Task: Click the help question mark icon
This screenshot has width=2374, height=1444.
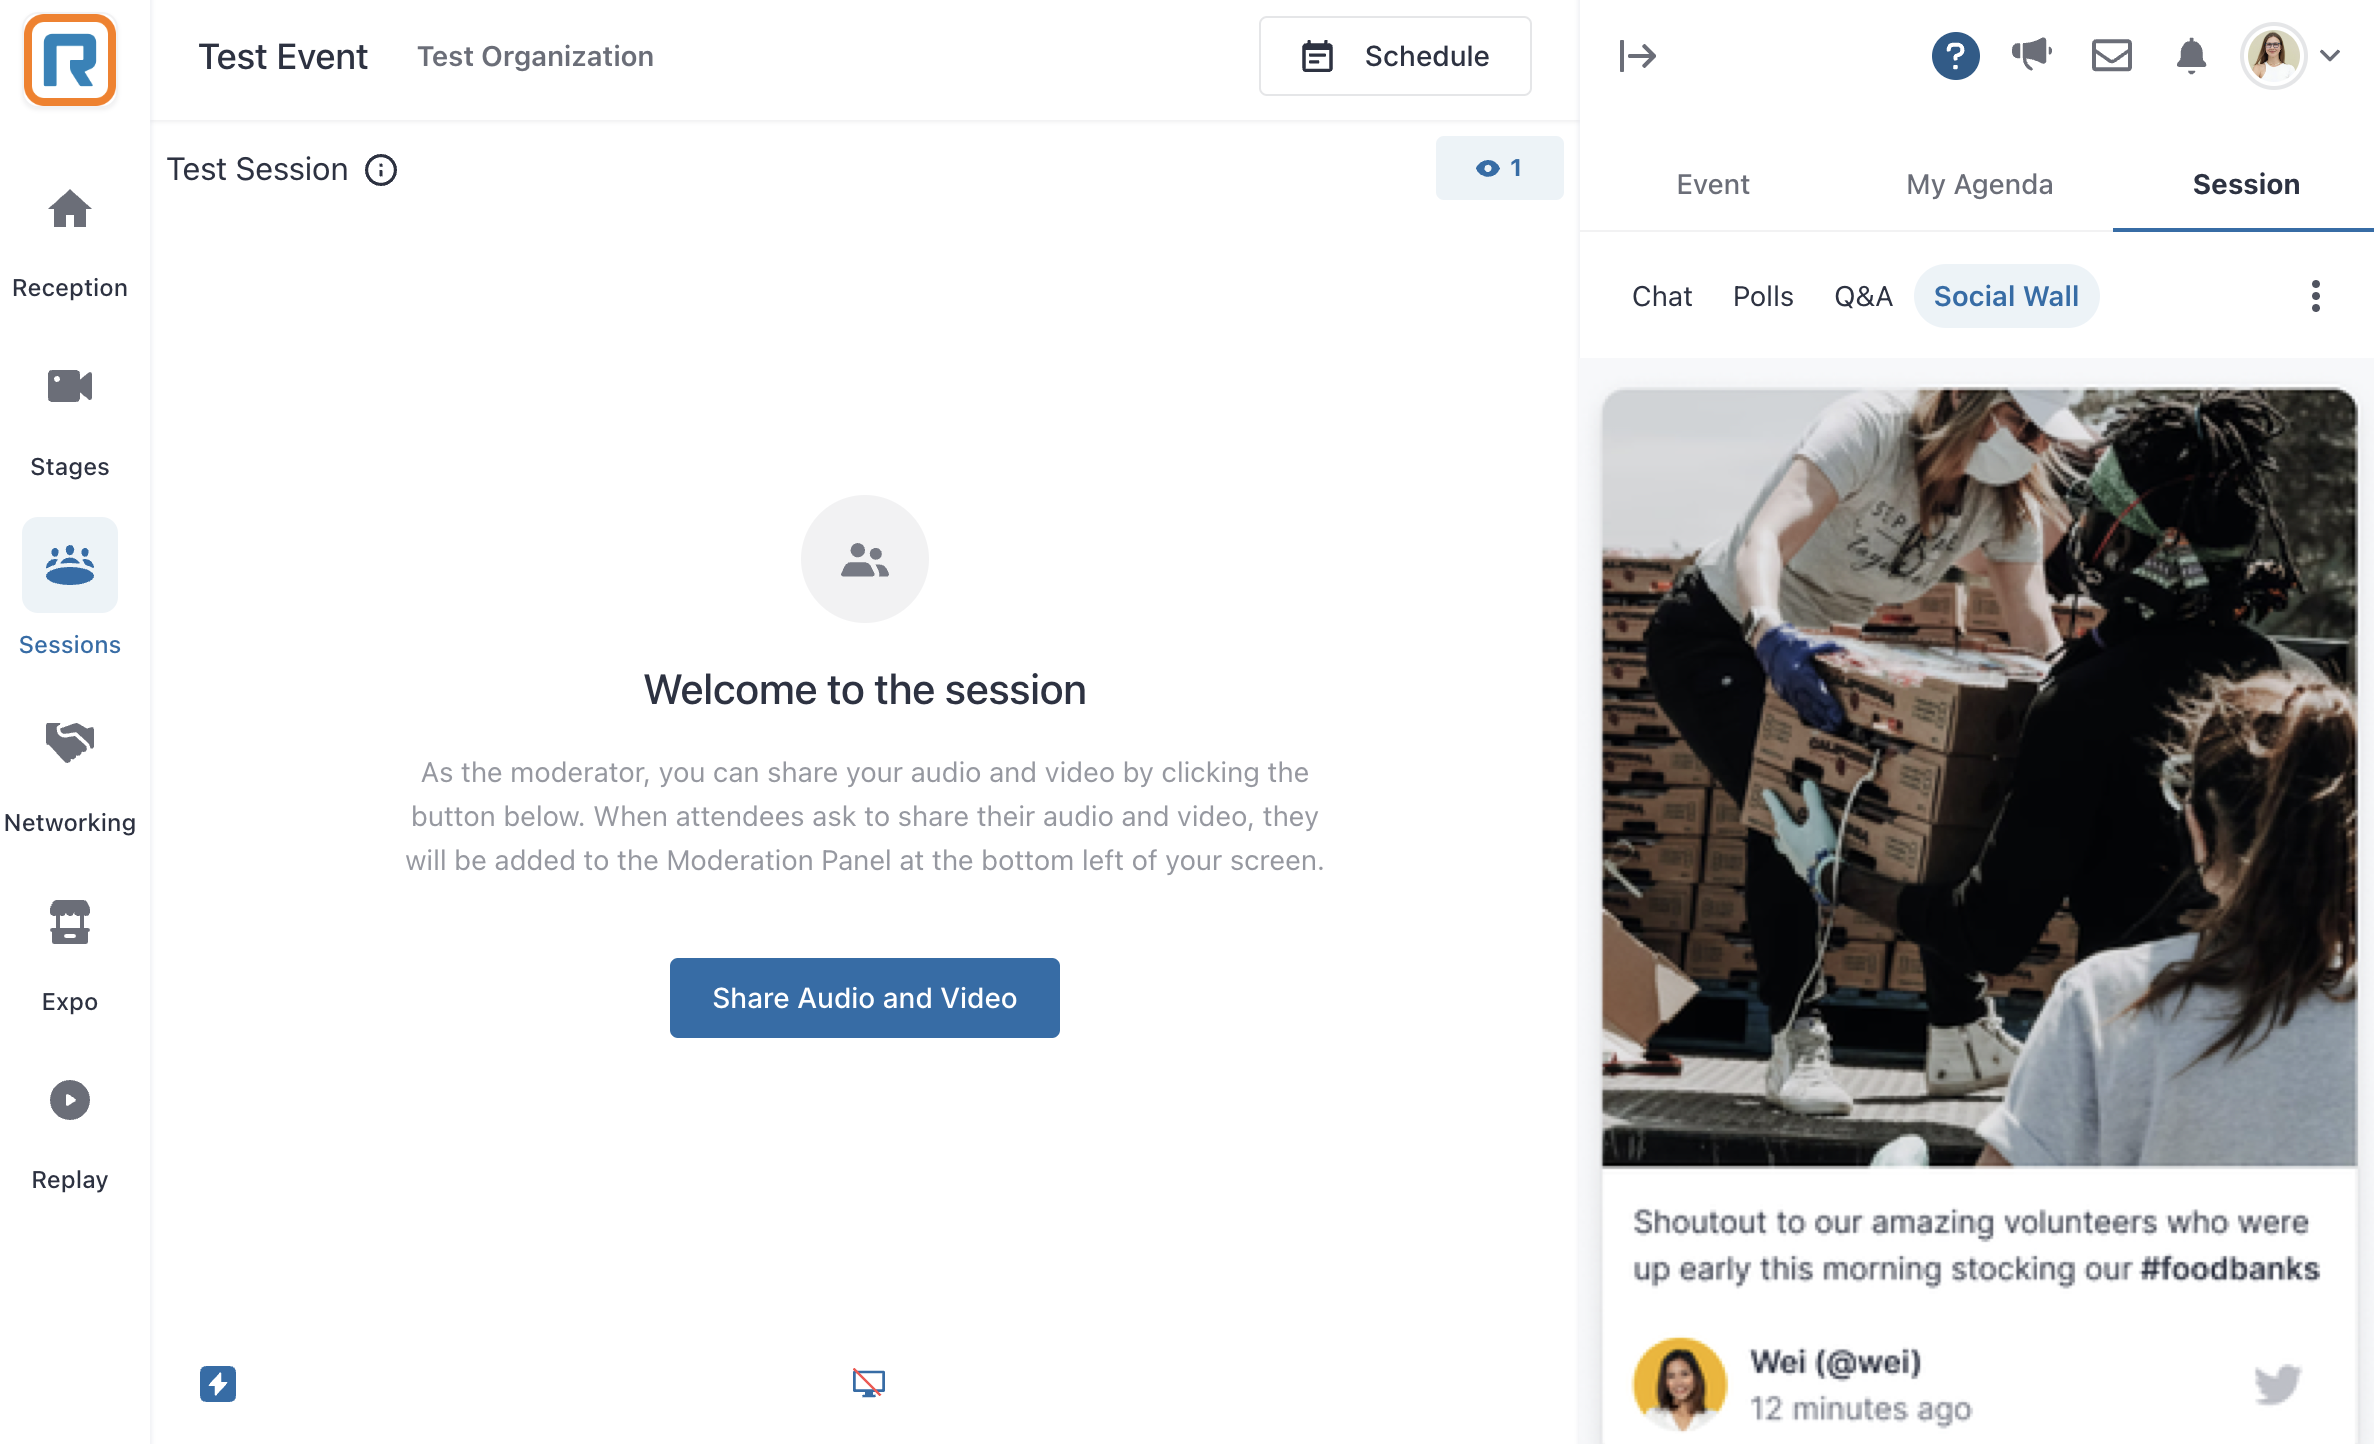Action: (1955, 56)
